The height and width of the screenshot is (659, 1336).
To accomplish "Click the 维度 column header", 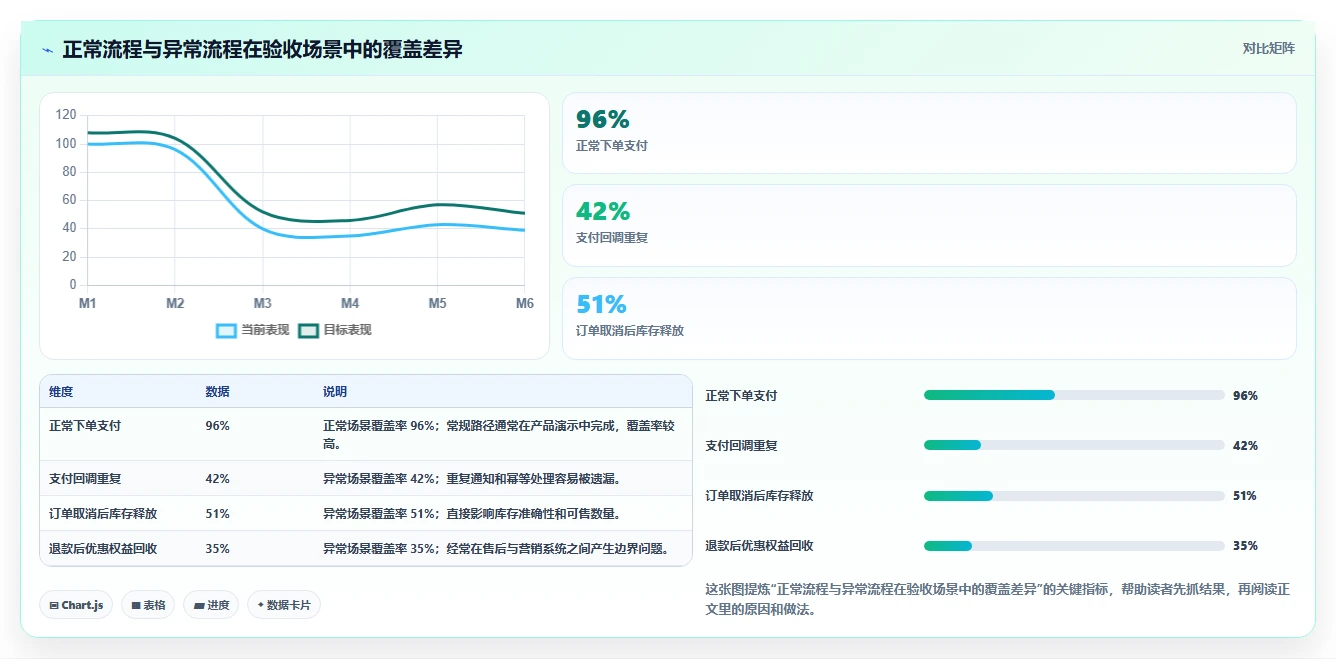I will click(x=61, y=392).
